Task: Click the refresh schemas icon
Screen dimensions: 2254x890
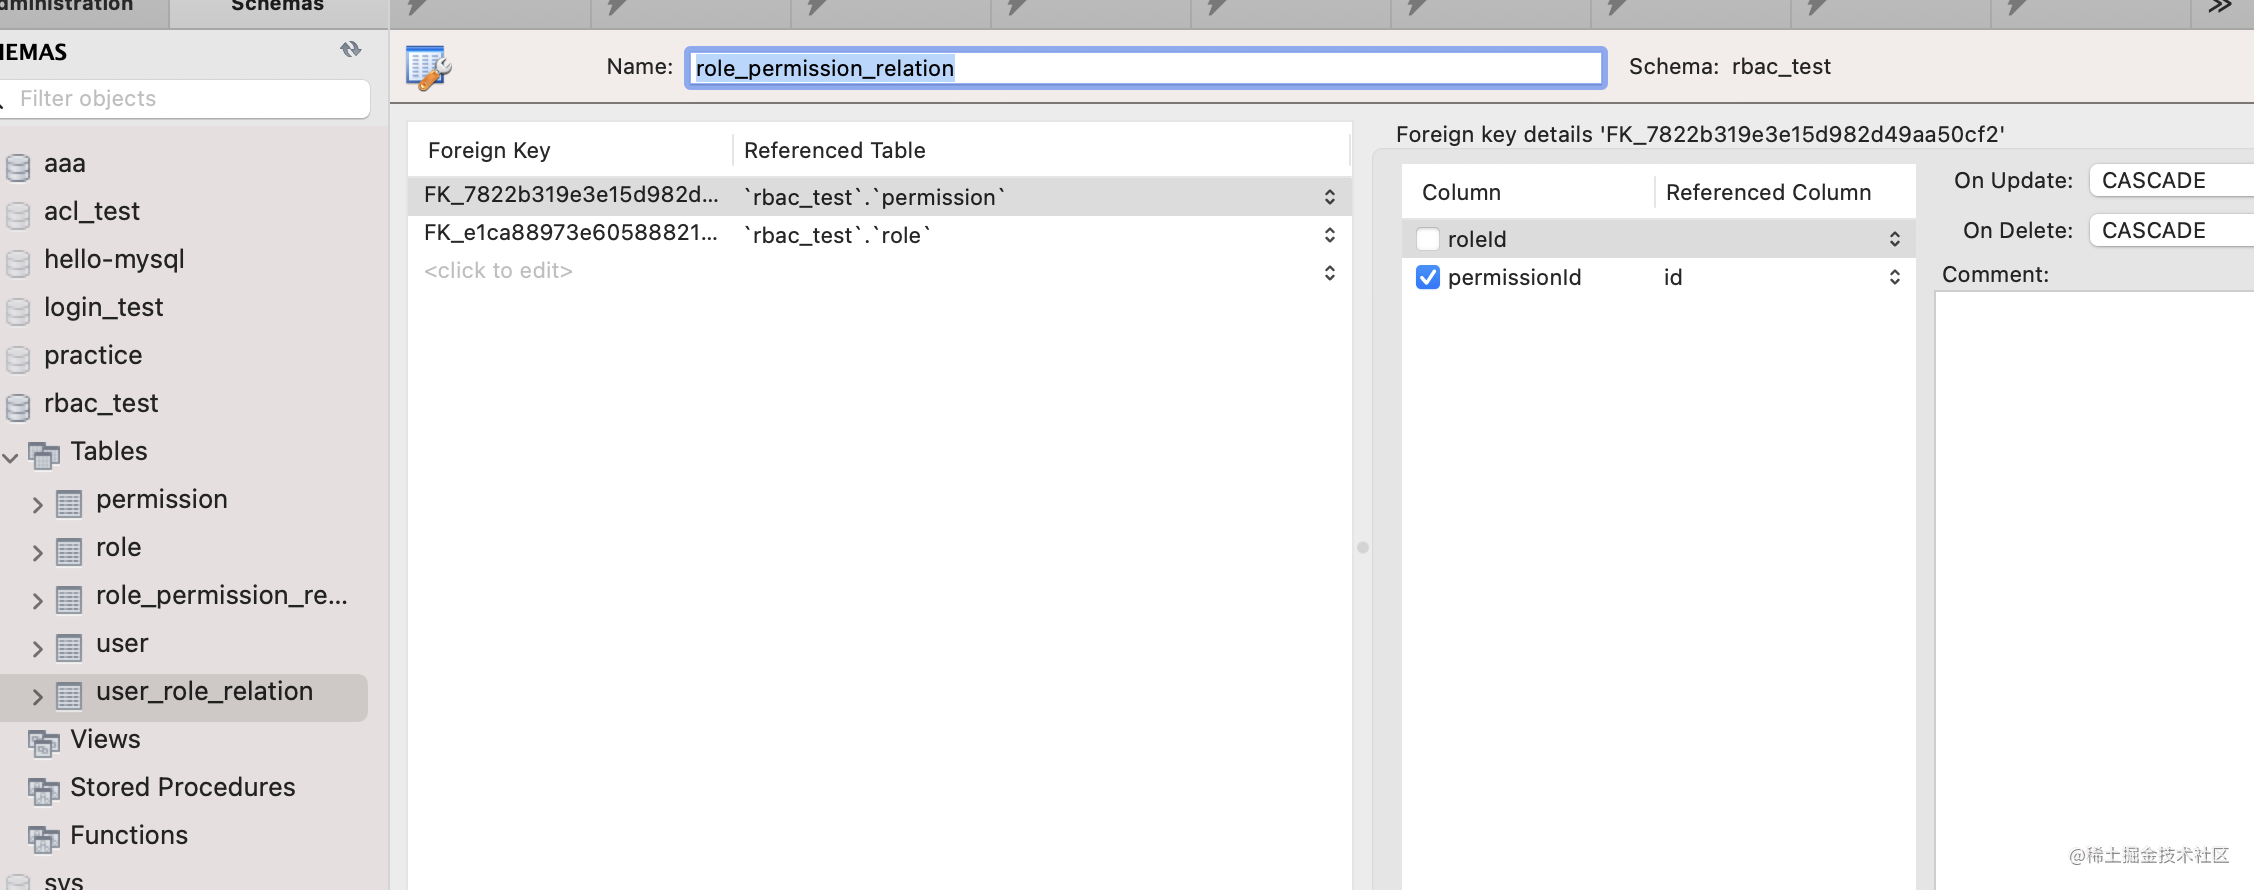Action: click(x=350, y=49)
